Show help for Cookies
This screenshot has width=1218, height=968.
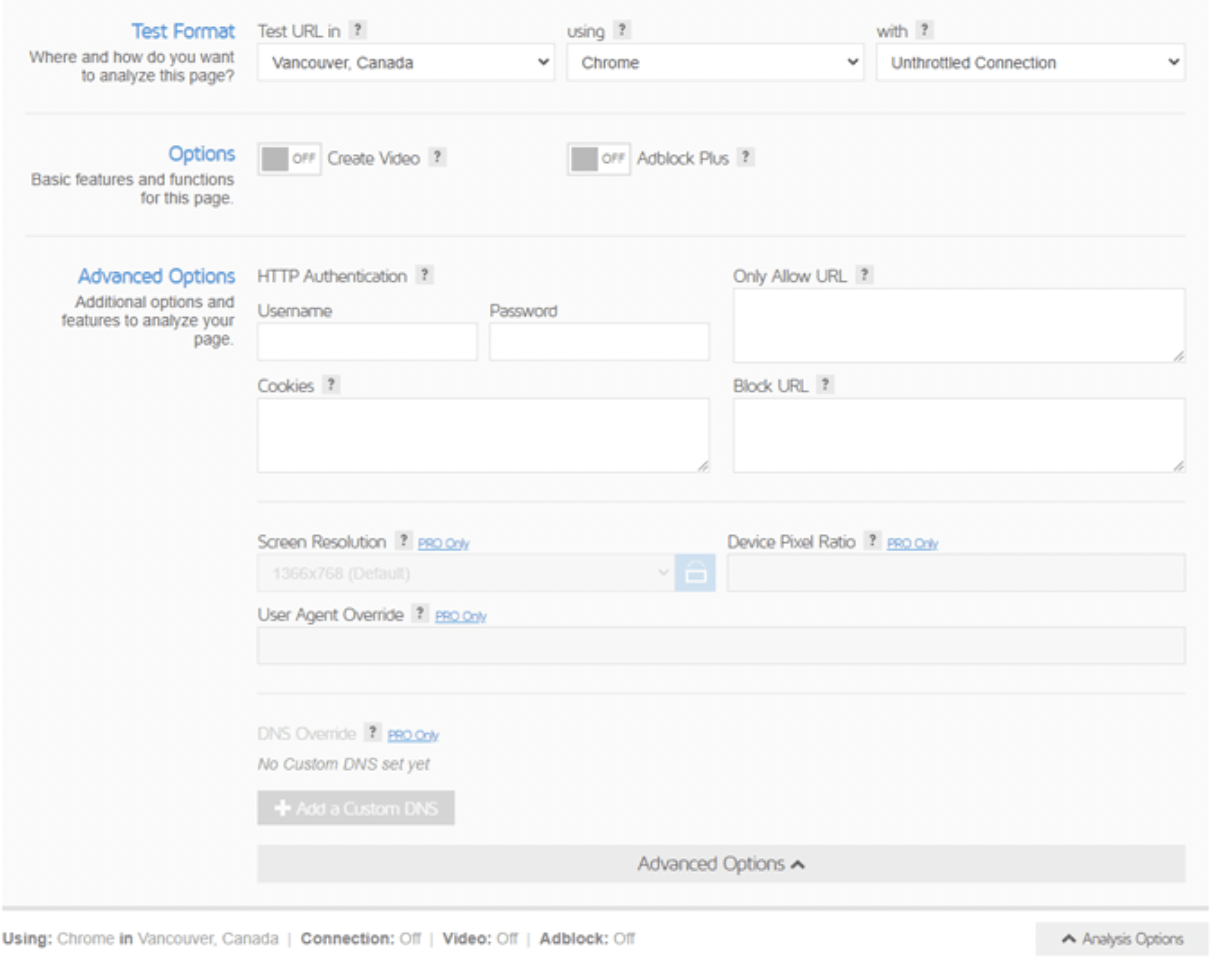click(x=331, y=385)
